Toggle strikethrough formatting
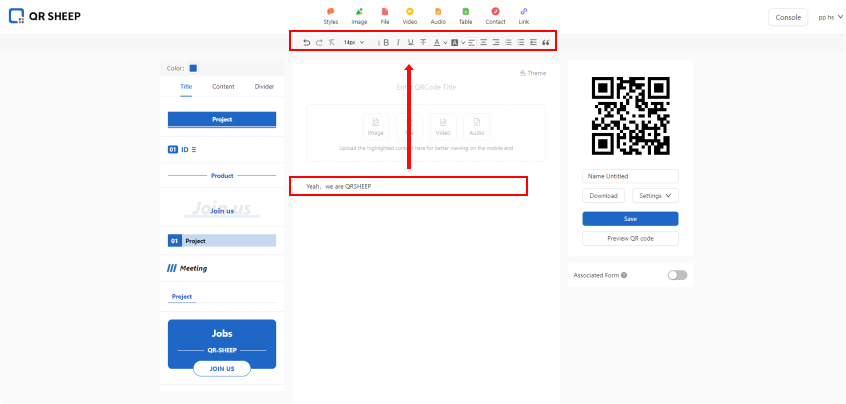The height and width of the screenshot is (404, 846). [x=423, y=43]
